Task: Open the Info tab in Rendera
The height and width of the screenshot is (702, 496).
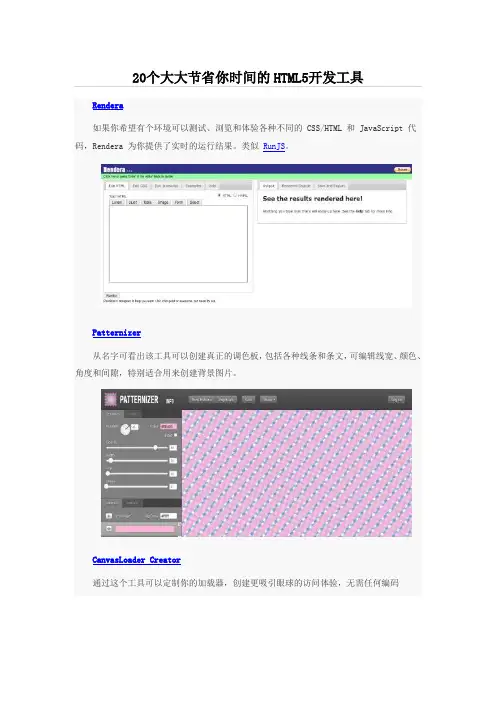Action: click(212, 186)
